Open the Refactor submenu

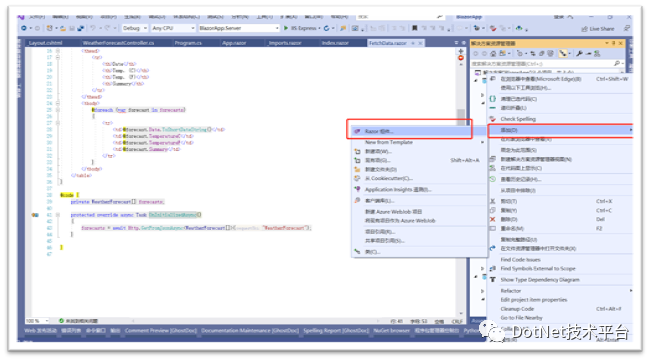(560, 291)
